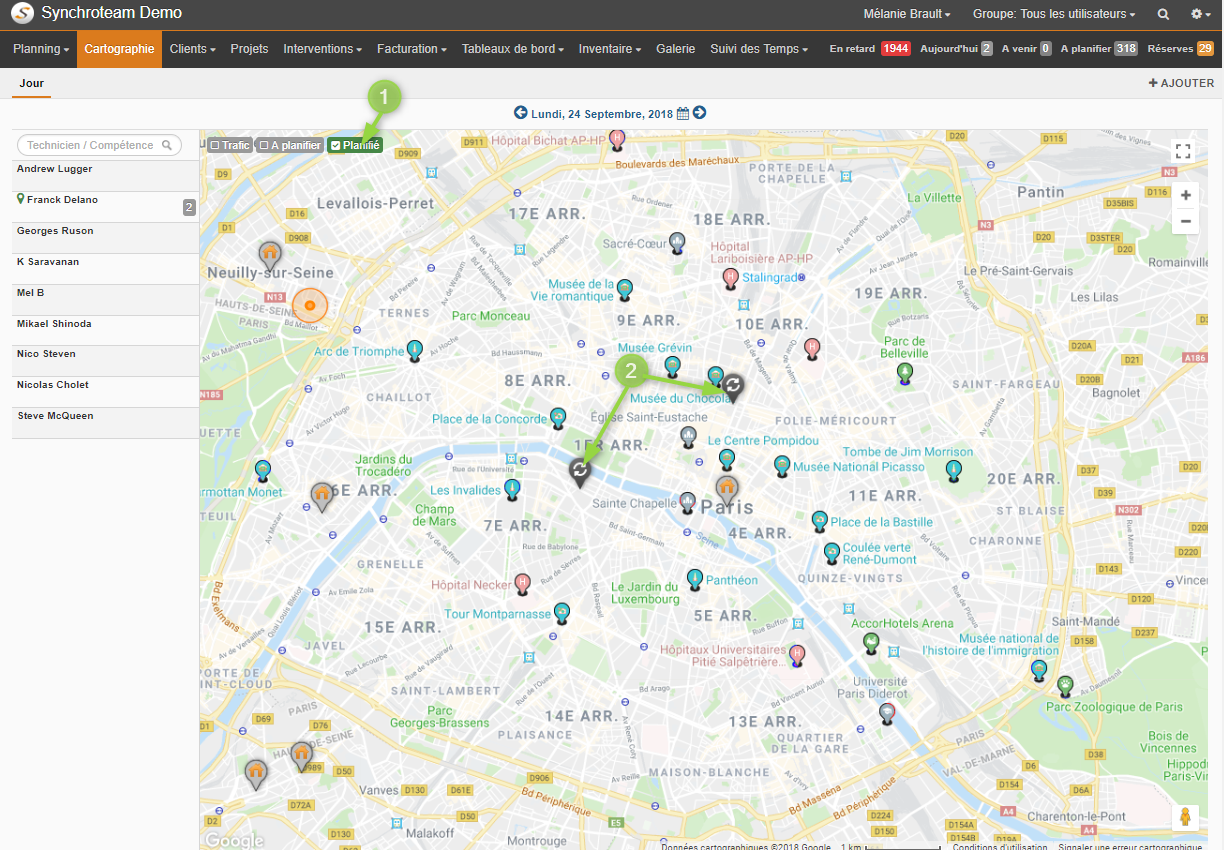The width and height of the screenshot is (1224, 850).
Task: Go to next day arrow
Action: click(699, 113)
